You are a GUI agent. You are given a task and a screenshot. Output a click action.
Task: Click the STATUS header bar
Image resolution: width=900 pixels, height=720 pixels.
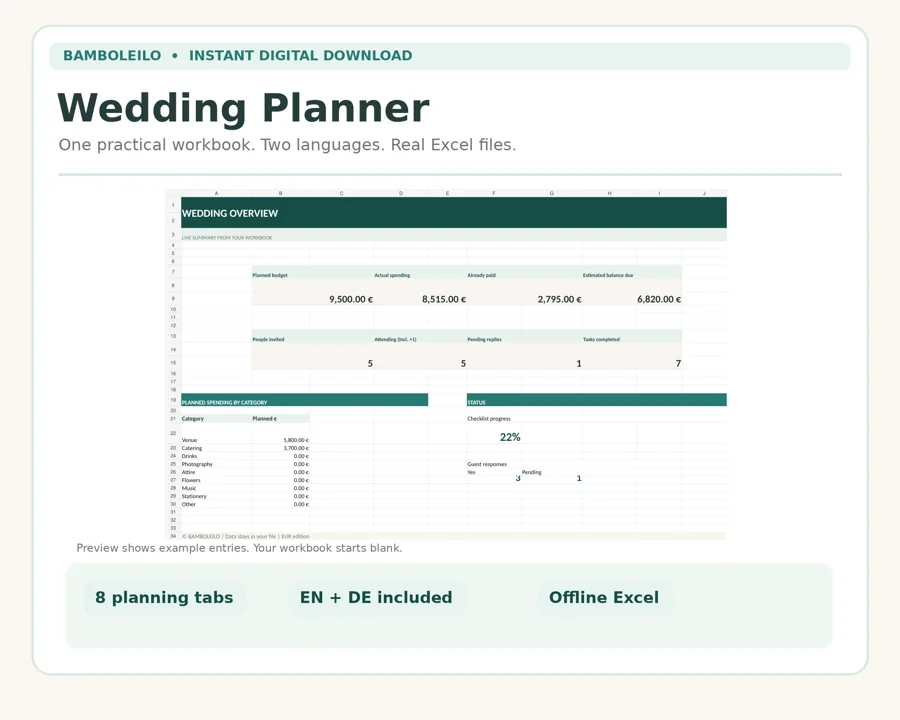597,400
